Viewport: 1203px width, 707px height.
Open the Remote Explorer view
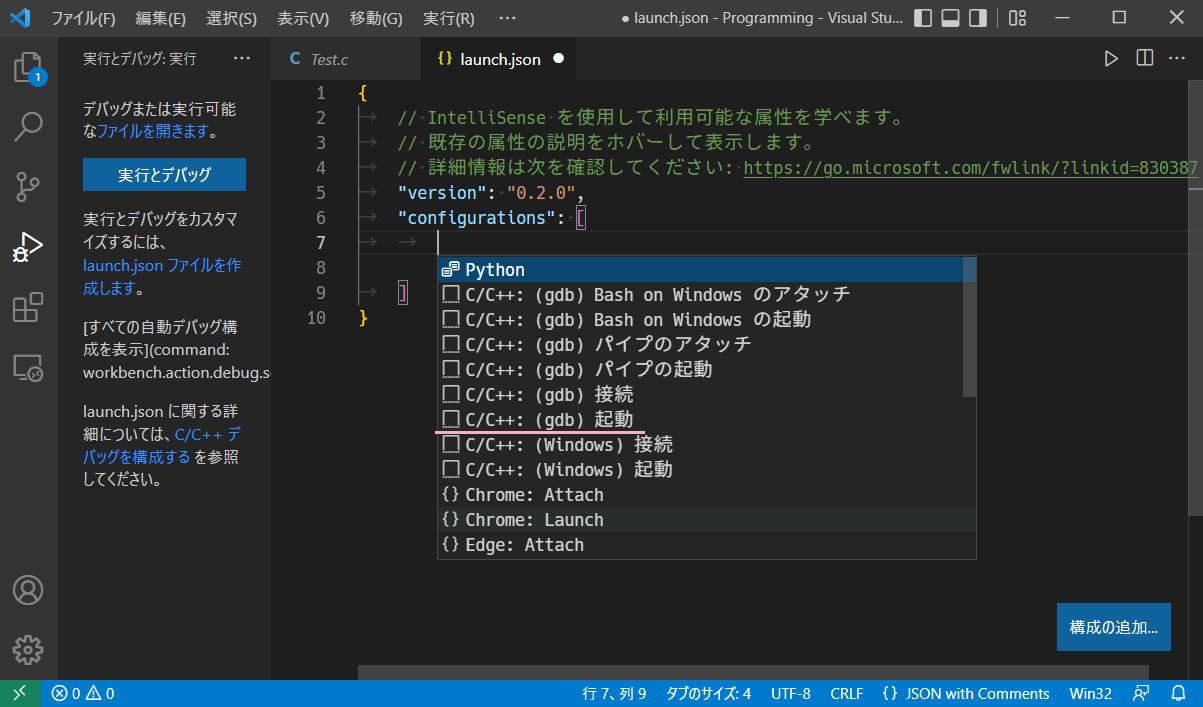pyautogui.click(x=28, y=367)
